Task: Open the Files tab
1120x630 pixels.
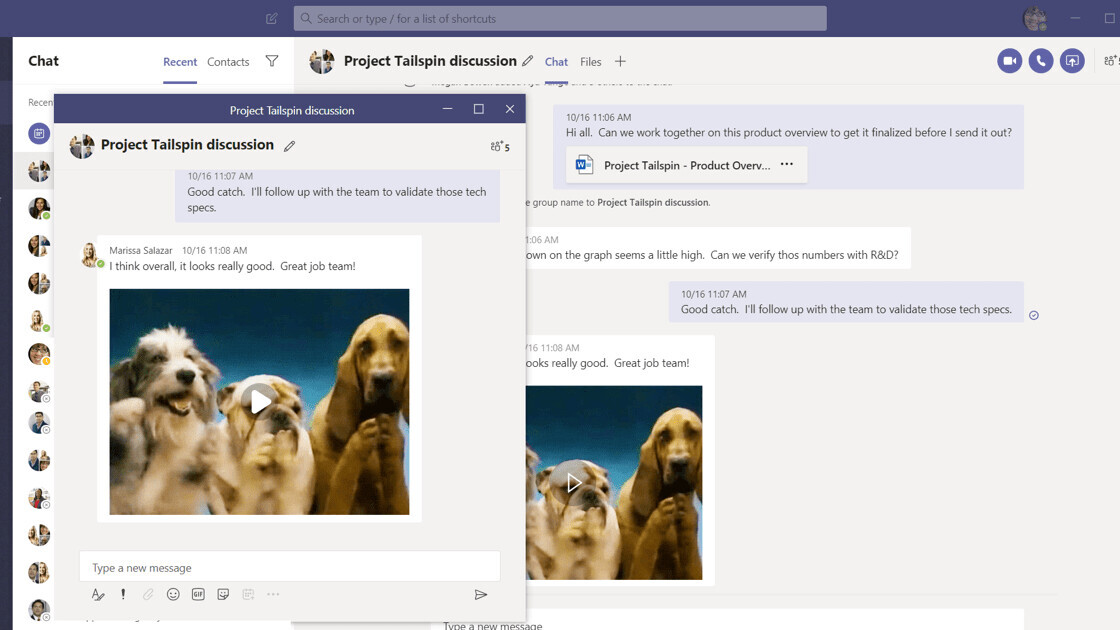Action: tap(591, 62)
